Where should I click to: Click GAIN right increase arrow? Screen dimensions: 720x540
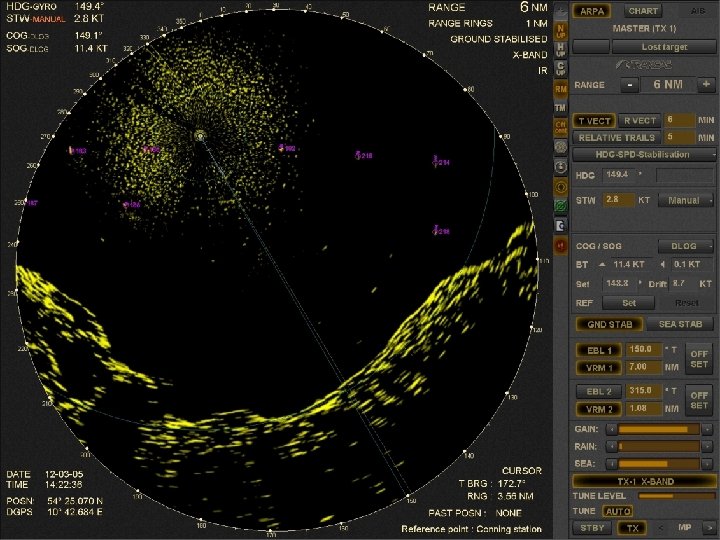click(707, 429)
